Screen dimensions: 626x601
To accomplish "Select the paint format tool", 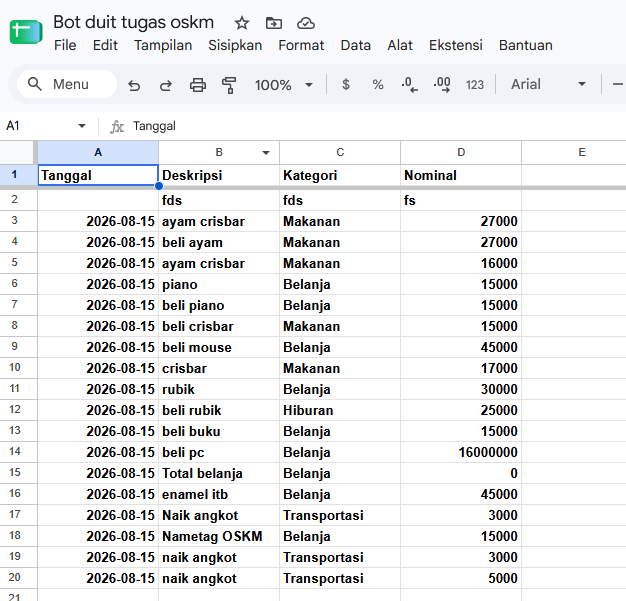I will 229,85.
